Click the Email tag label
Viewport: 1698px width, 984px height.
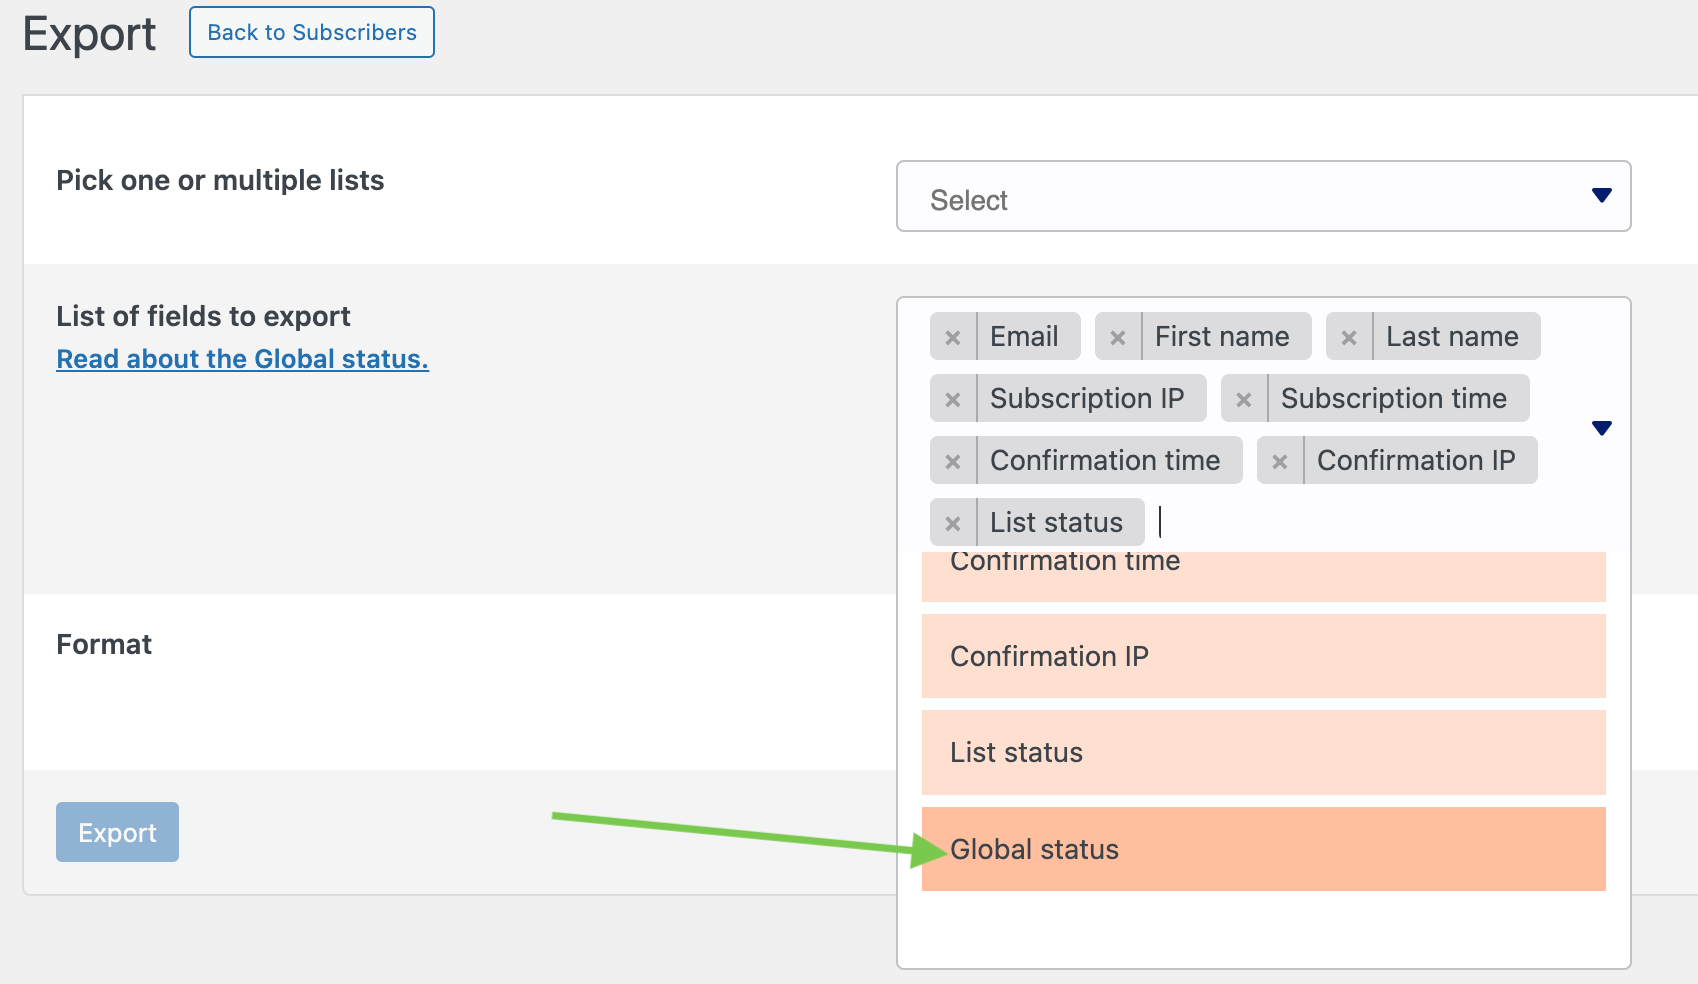pyautogui.click(x=1025, y=337)
